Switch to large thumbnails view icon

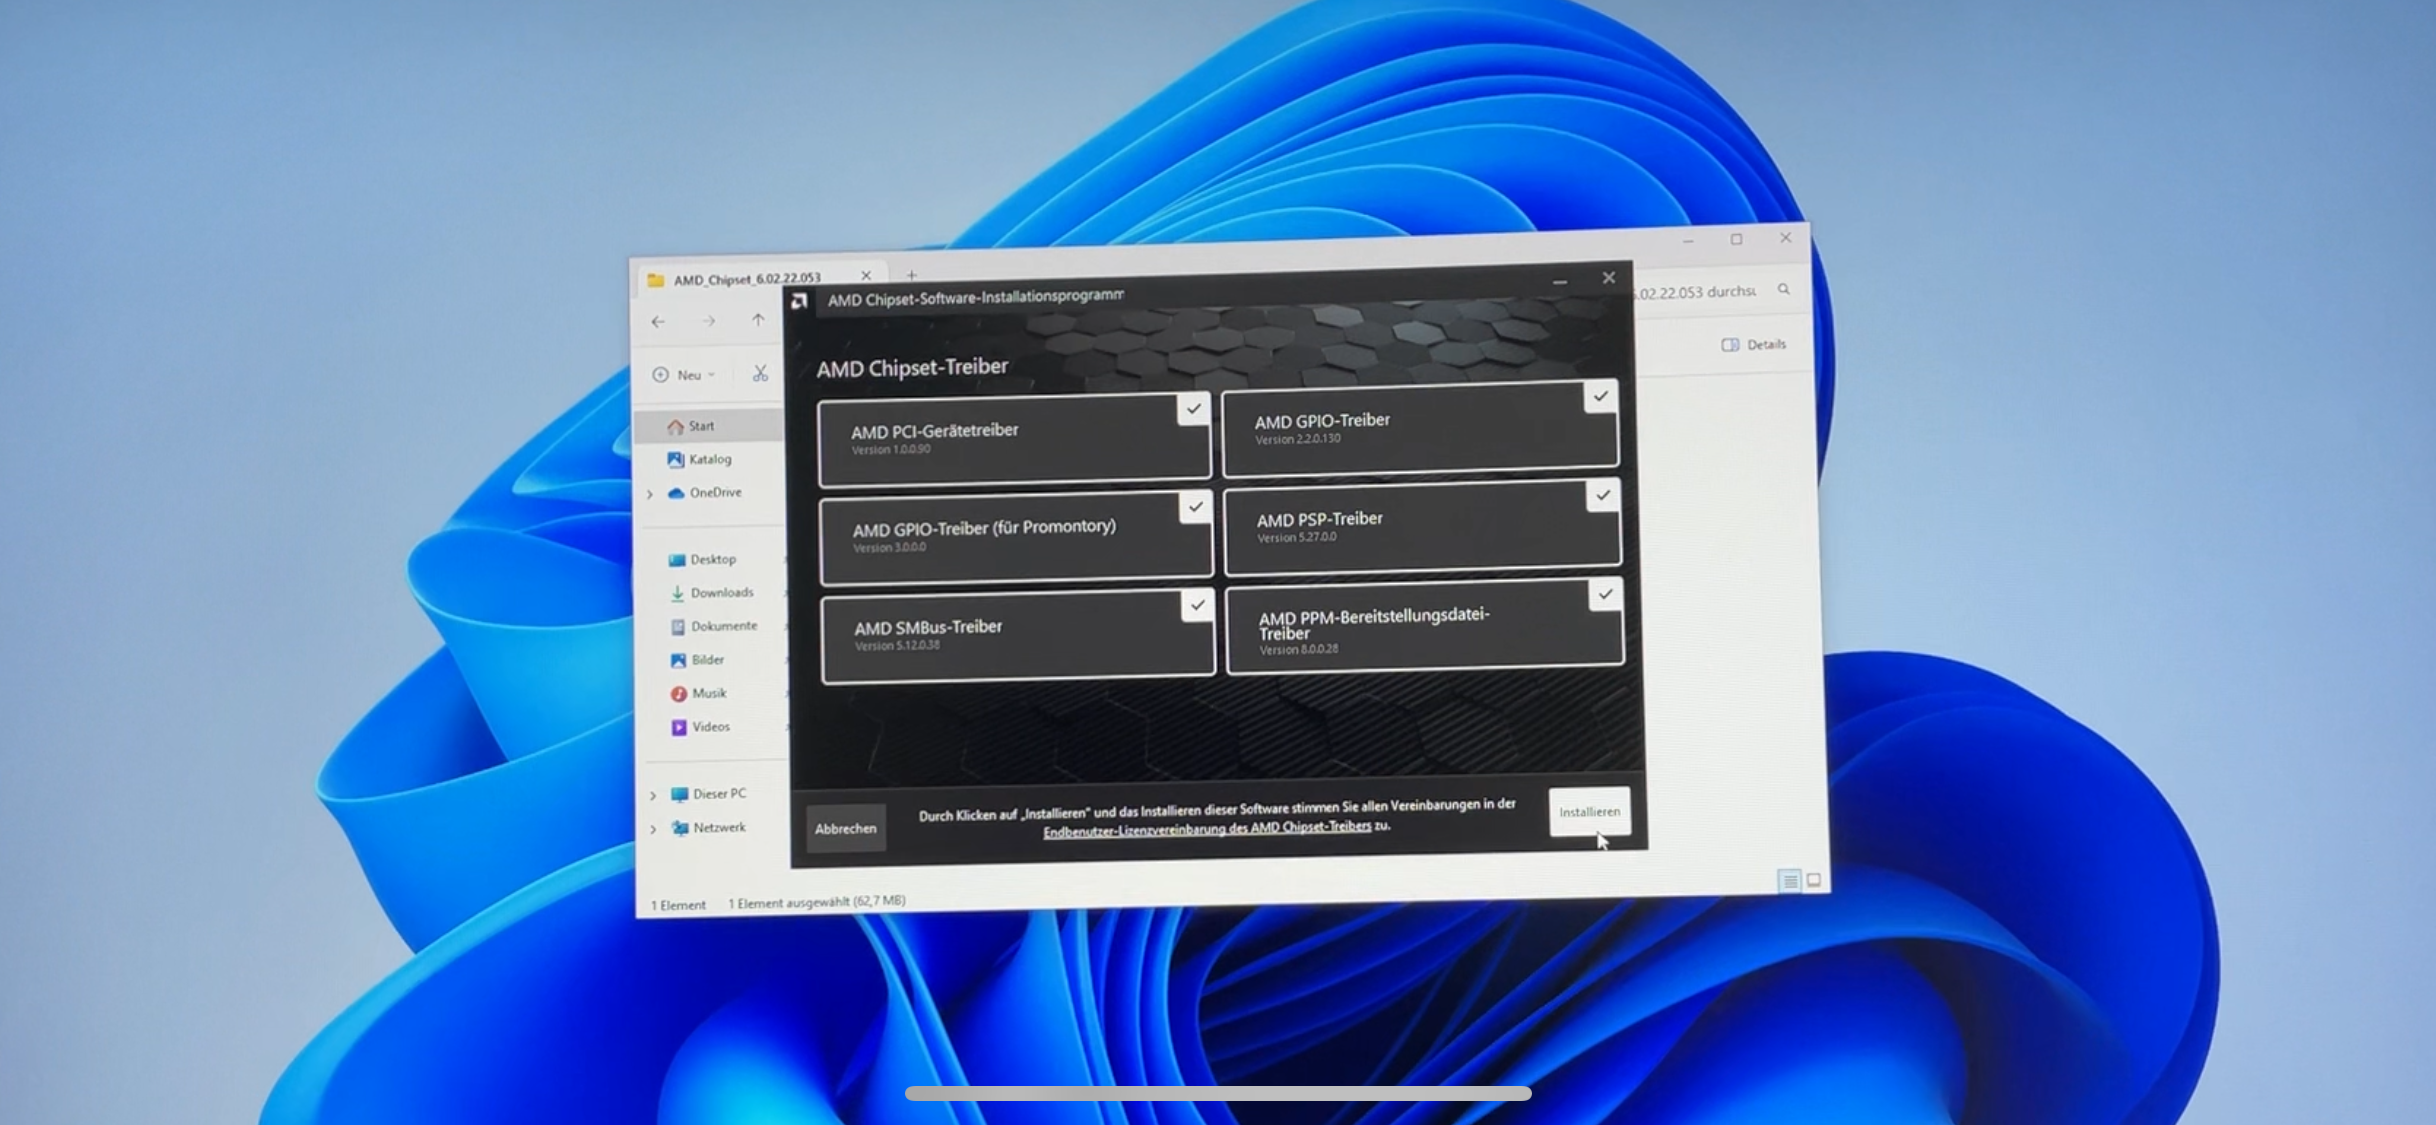1814,880
